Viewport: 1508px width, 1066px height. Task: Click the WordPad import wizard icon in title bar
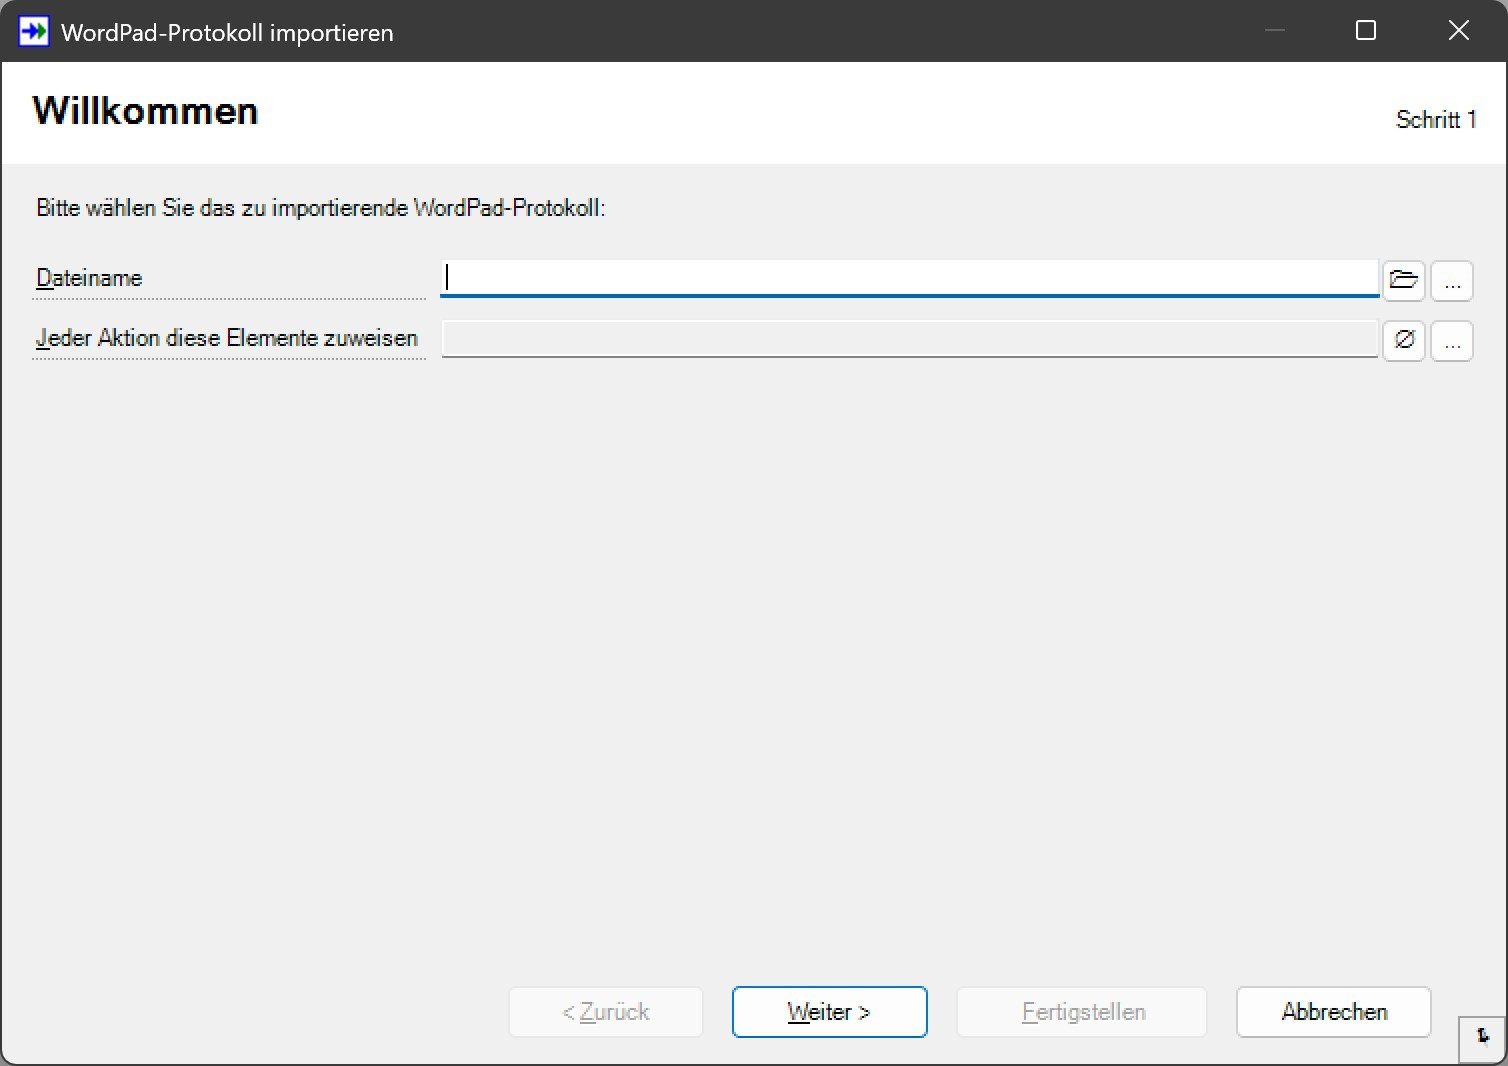33,31
